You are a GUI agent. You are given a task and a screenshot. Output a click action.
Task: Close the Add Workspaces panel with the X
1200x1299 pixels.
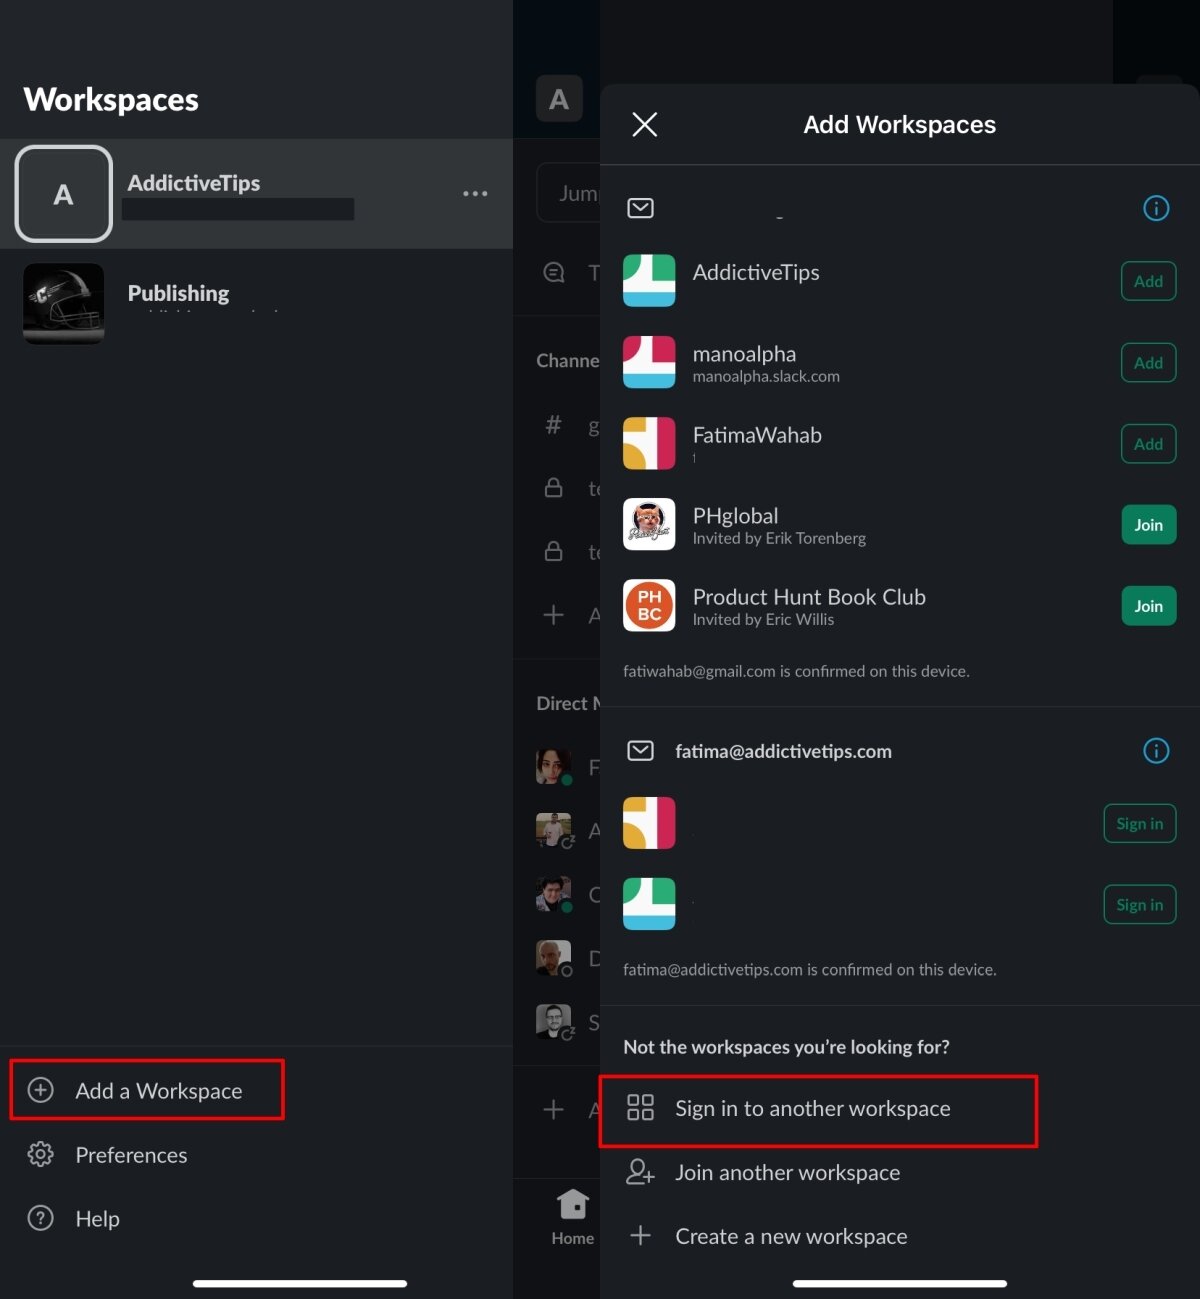coord(644,124)
